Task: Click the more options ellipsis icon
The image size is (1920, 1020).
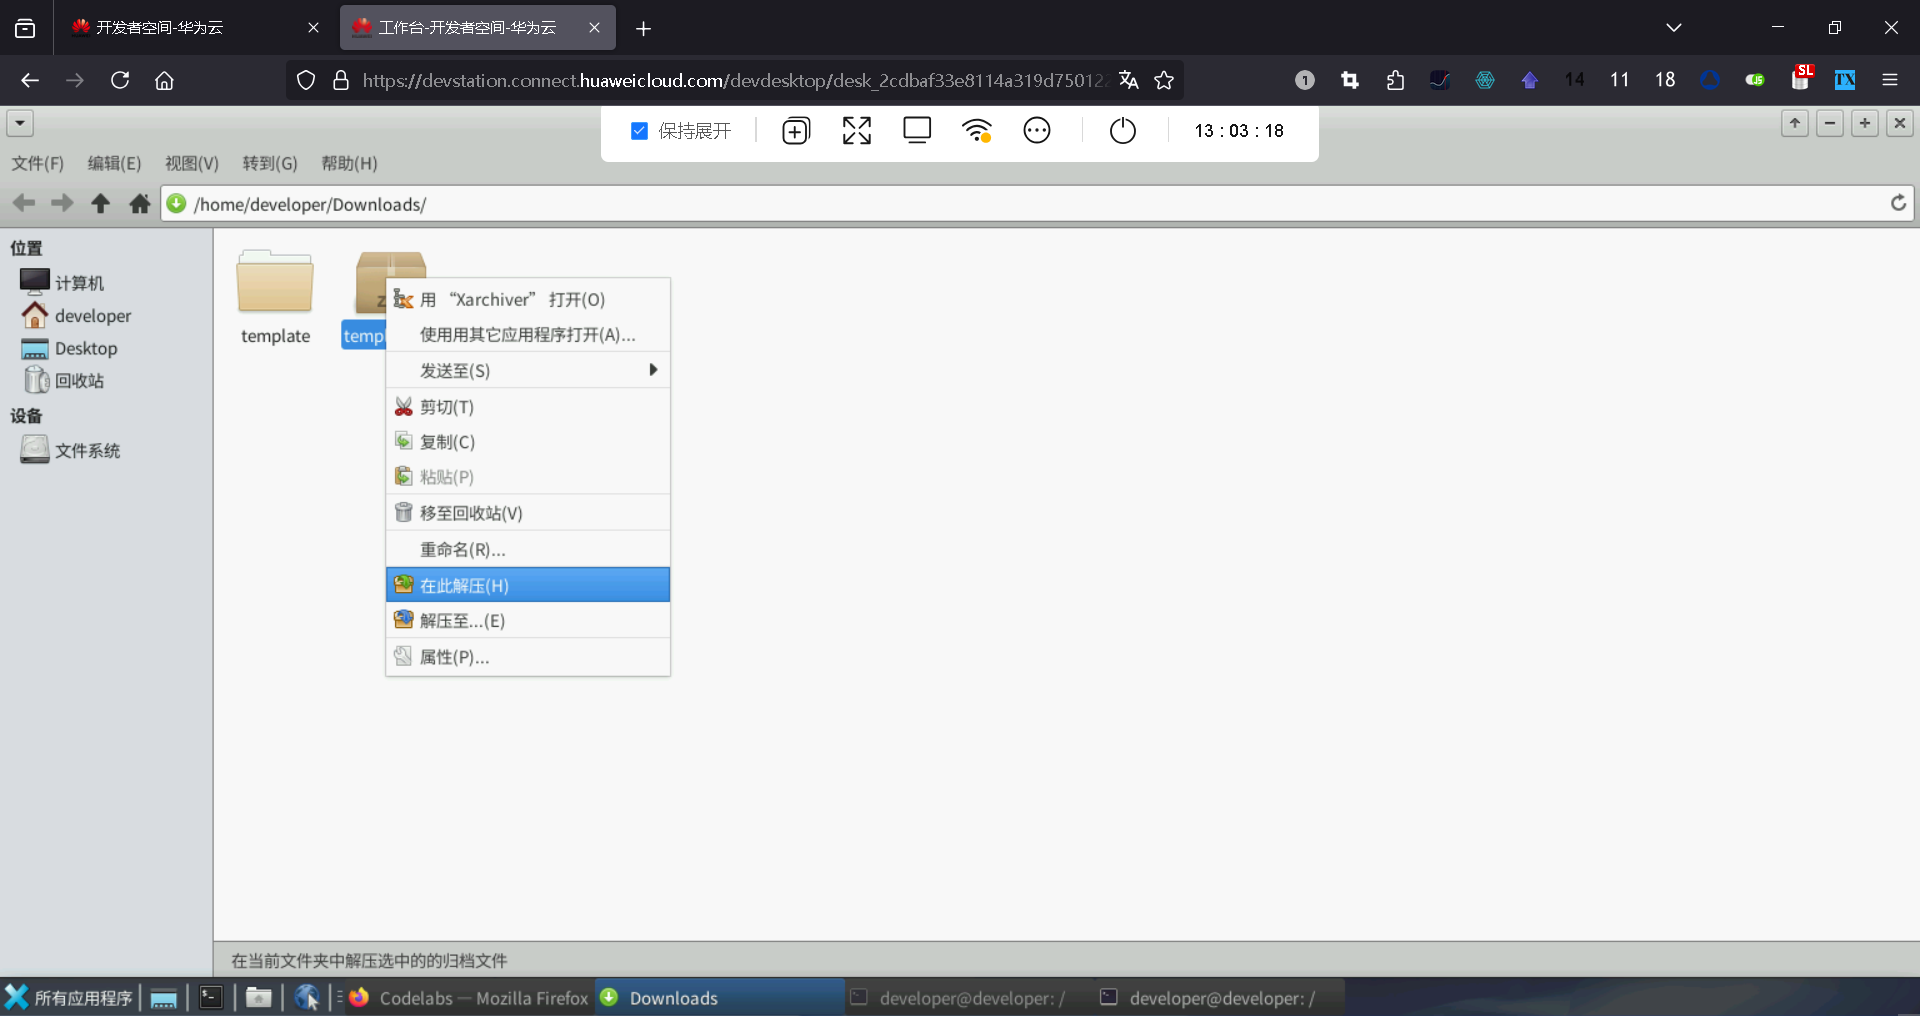Action: (x=1037, y=131)
